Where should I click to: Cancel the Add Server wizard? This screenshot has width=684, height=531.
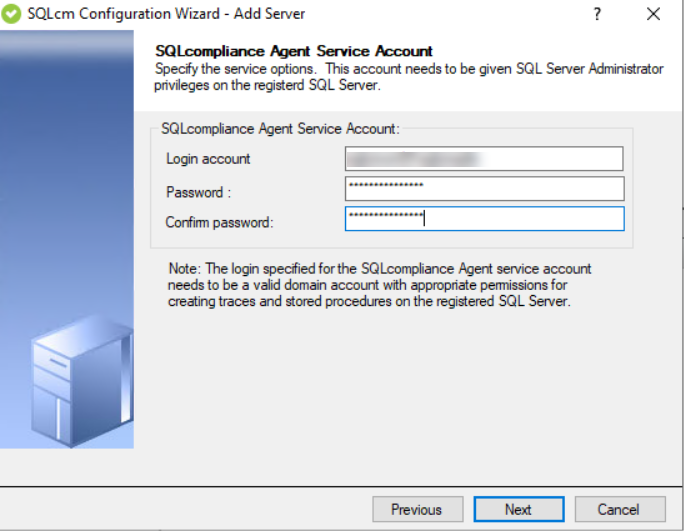pyautogui.click(x=619, y=509)
